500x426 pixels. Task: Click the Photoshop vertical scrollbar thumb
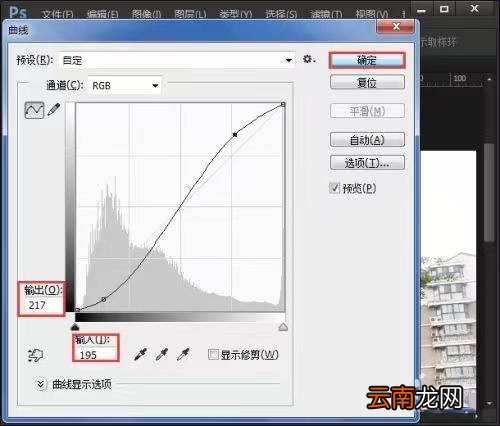click(489, 192)
